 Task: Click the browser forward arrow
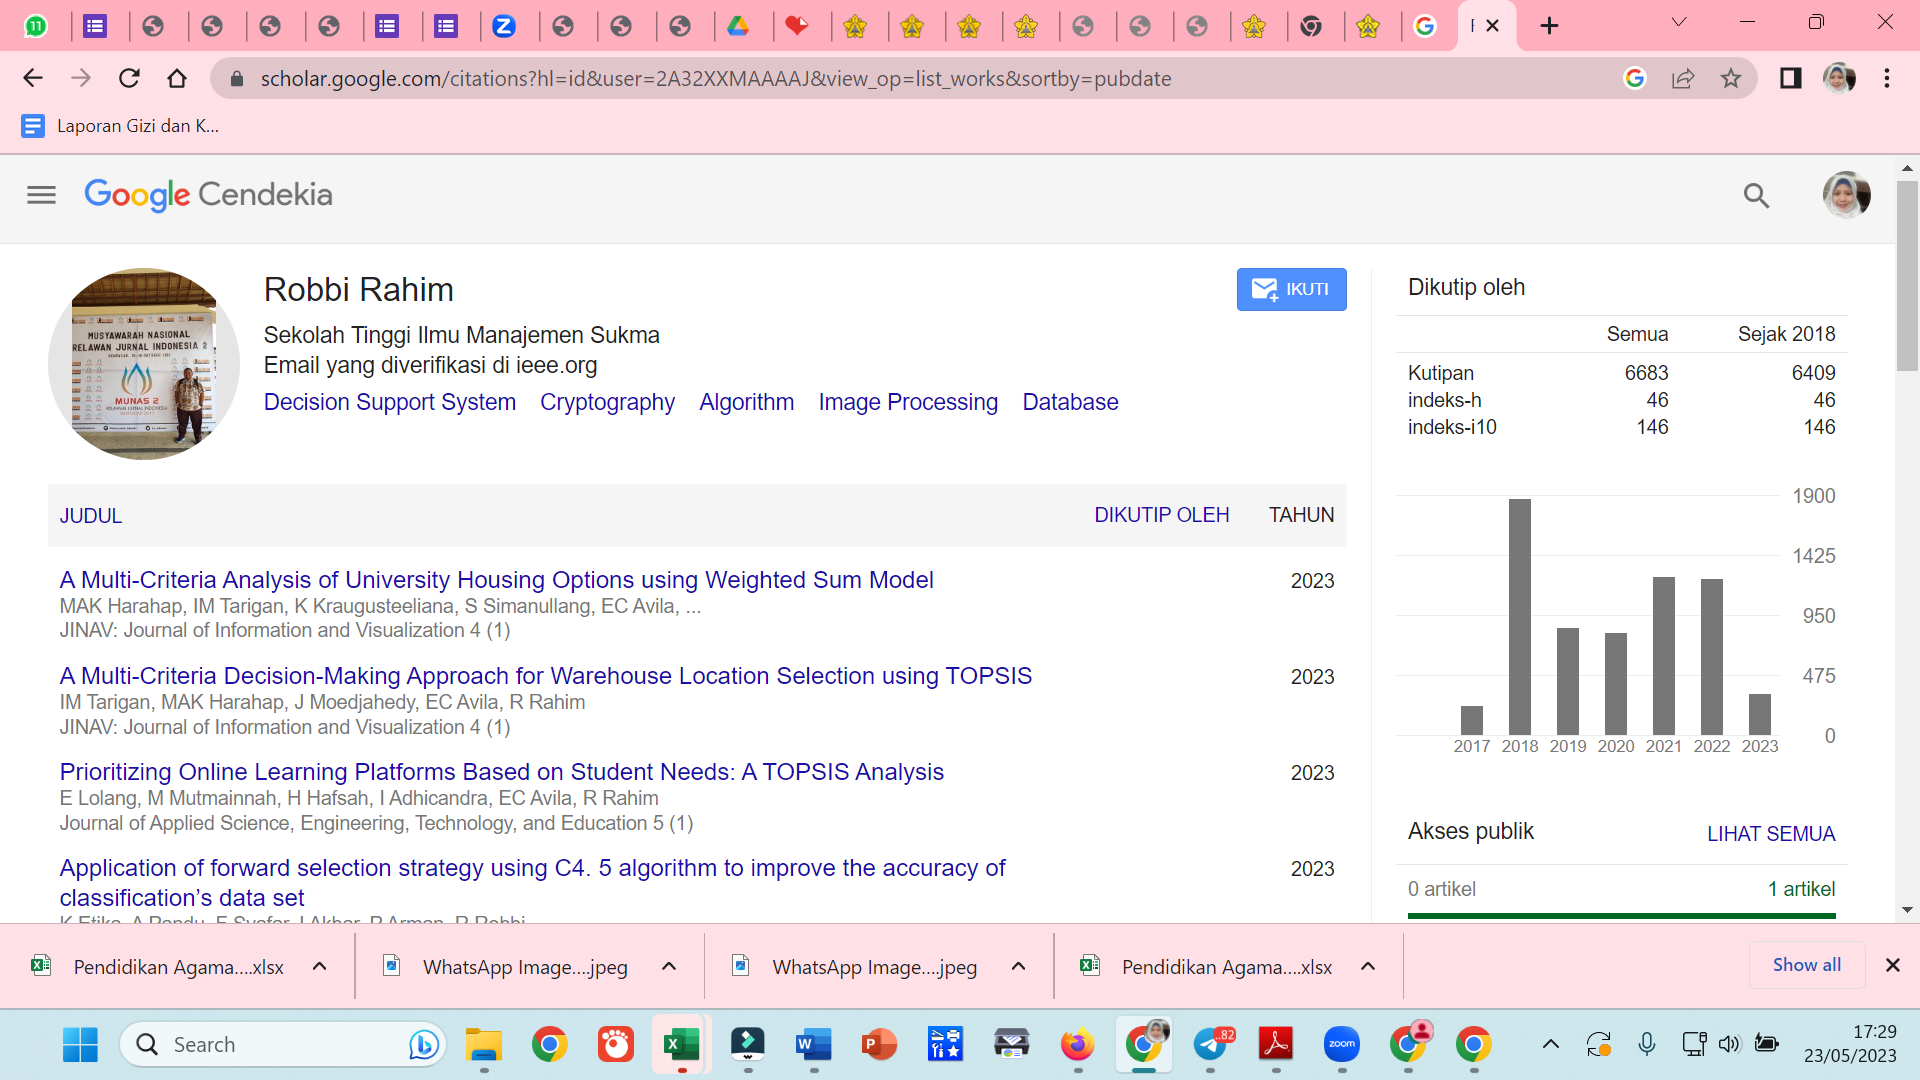81,78
